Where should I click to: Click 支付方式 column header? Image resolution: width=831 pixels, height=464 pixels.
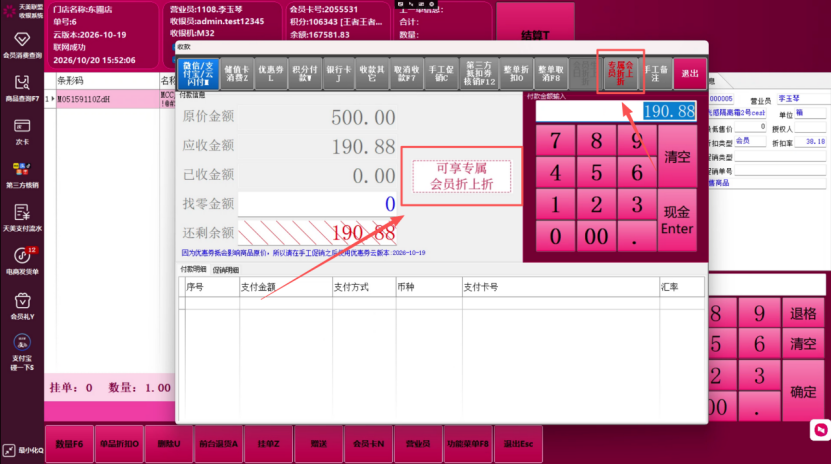(x=364, y=287)
